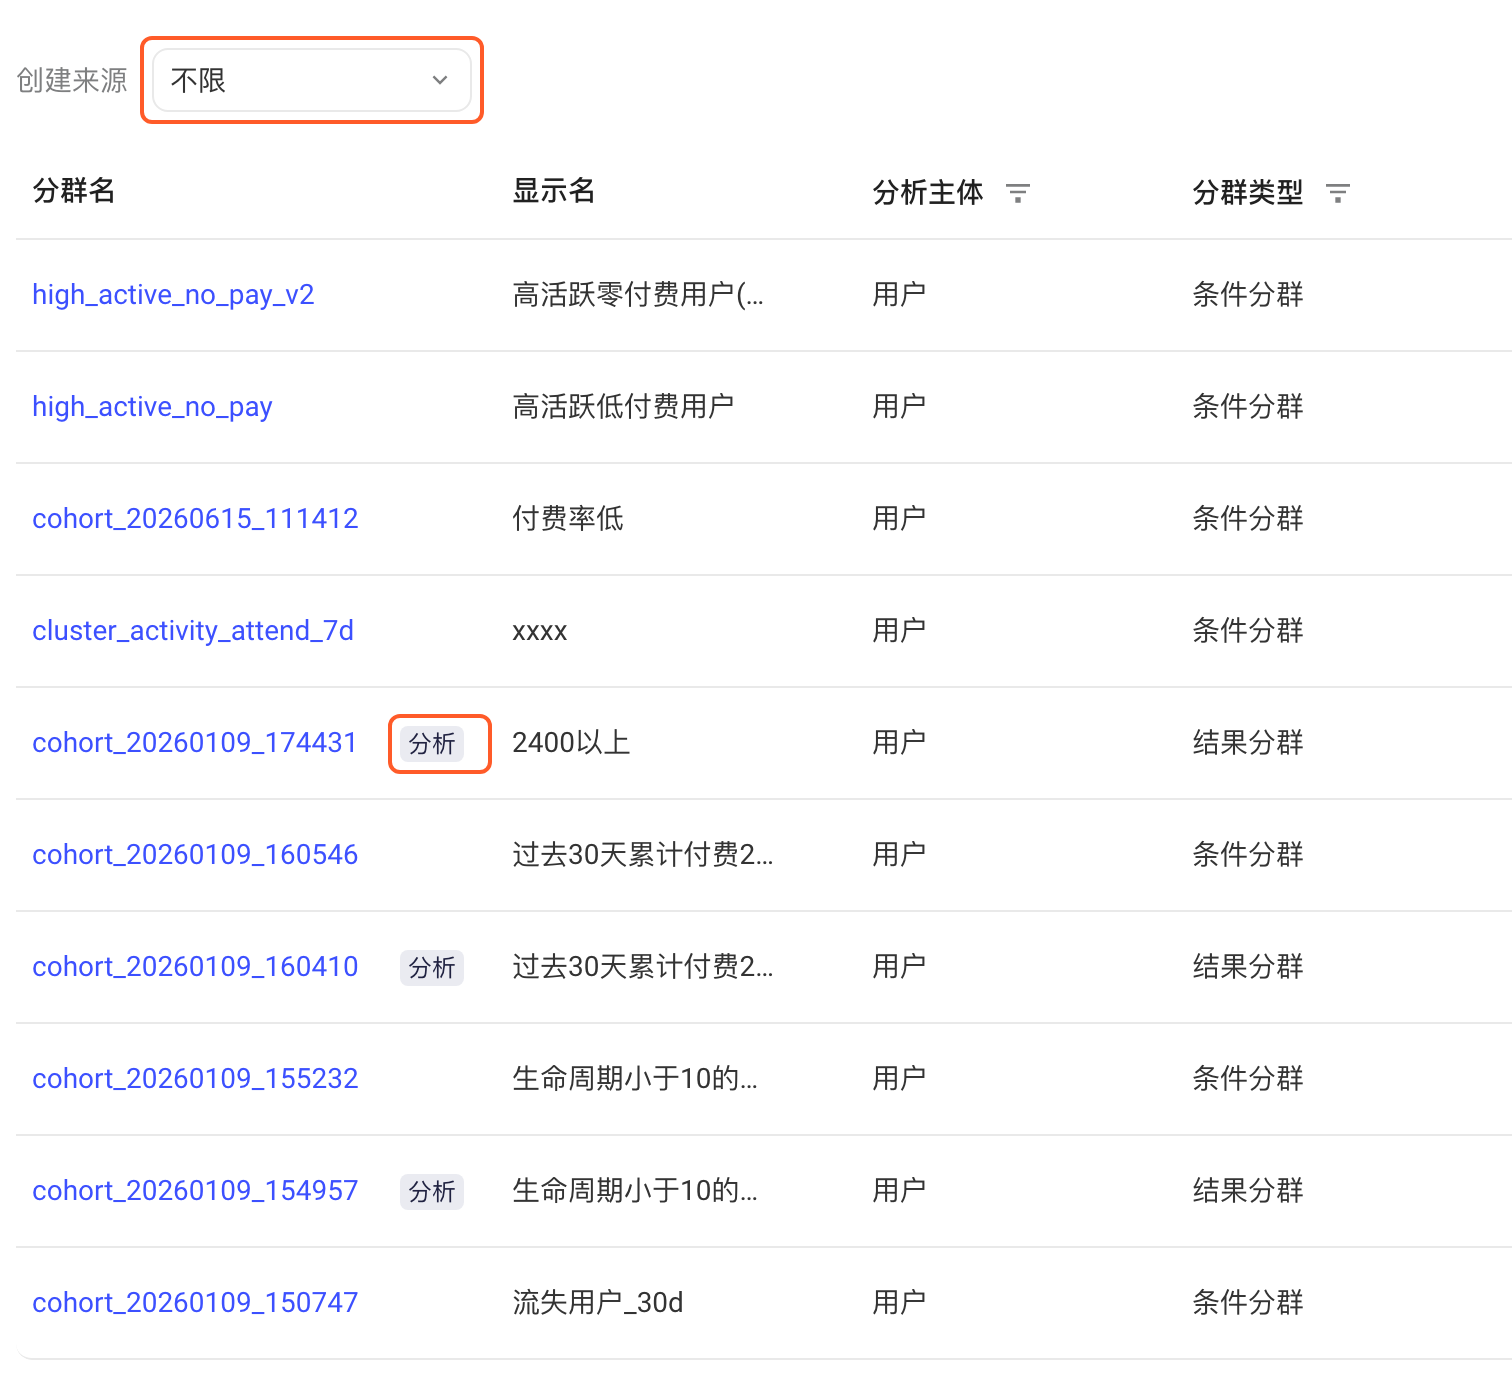The height and width of the screenshot is (1376, 1512).
Task: Click the 分析 tag beside cohort_20260109_154957
Action: (432, 1192)
